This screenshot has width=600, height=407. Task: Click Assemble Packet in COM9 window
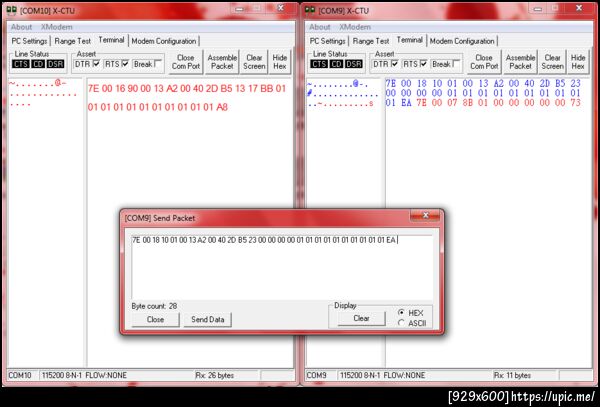pos(520,62)
